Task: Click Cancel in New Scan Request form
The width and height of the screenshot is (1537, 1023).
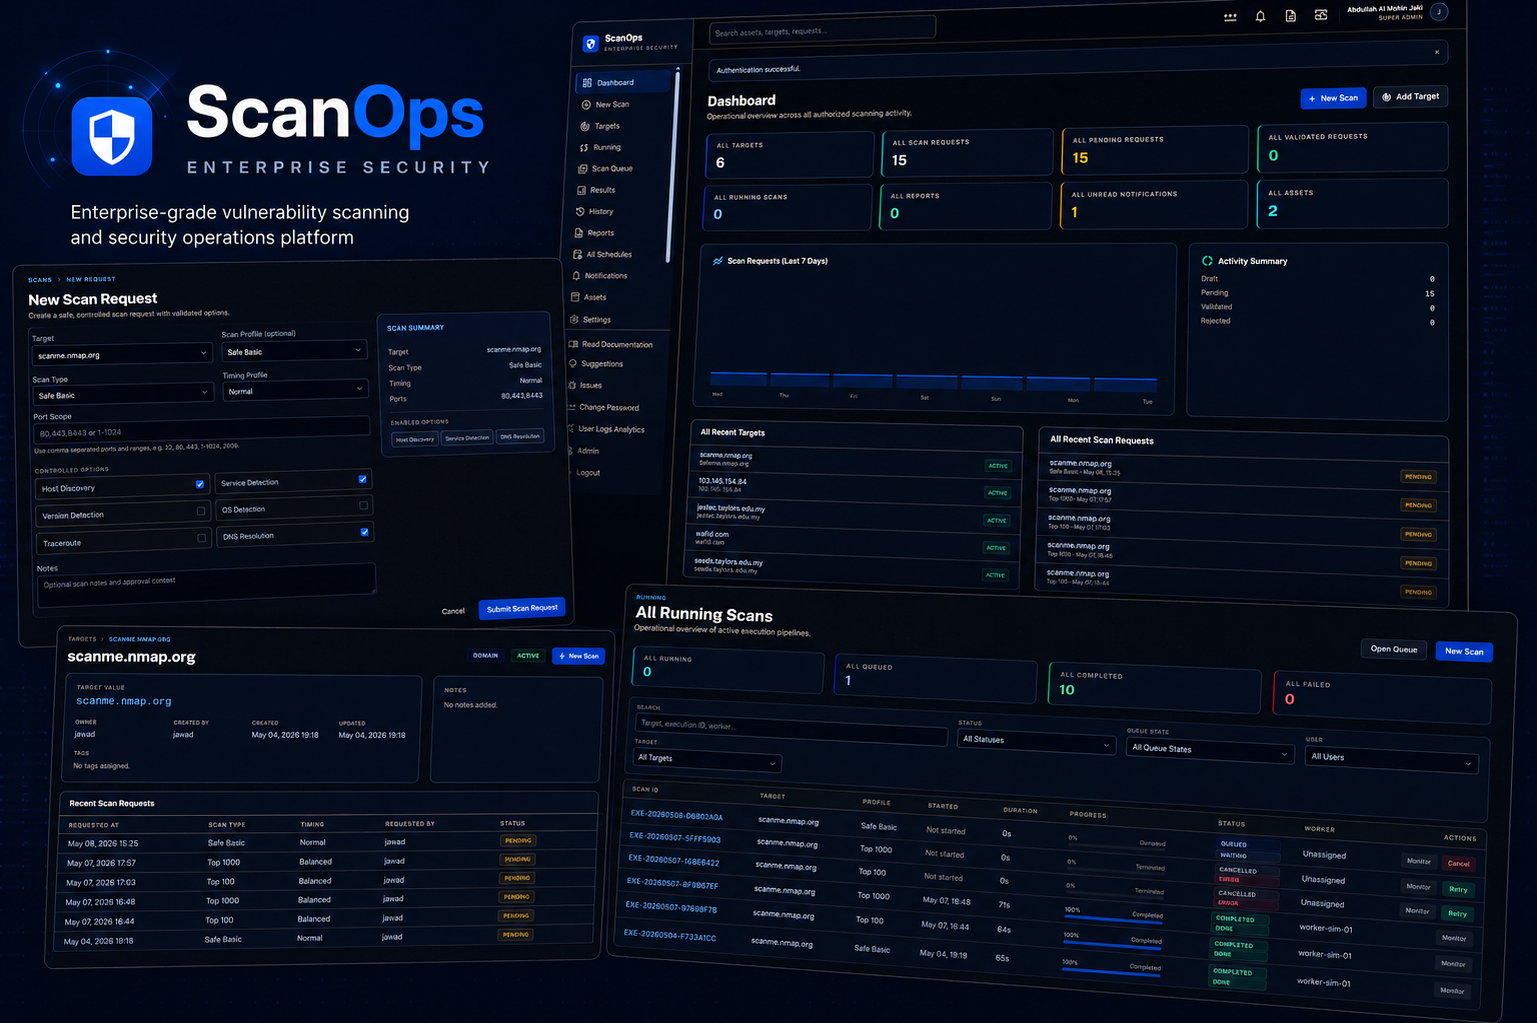Action: pyautogui.click(x=453, y=611)
